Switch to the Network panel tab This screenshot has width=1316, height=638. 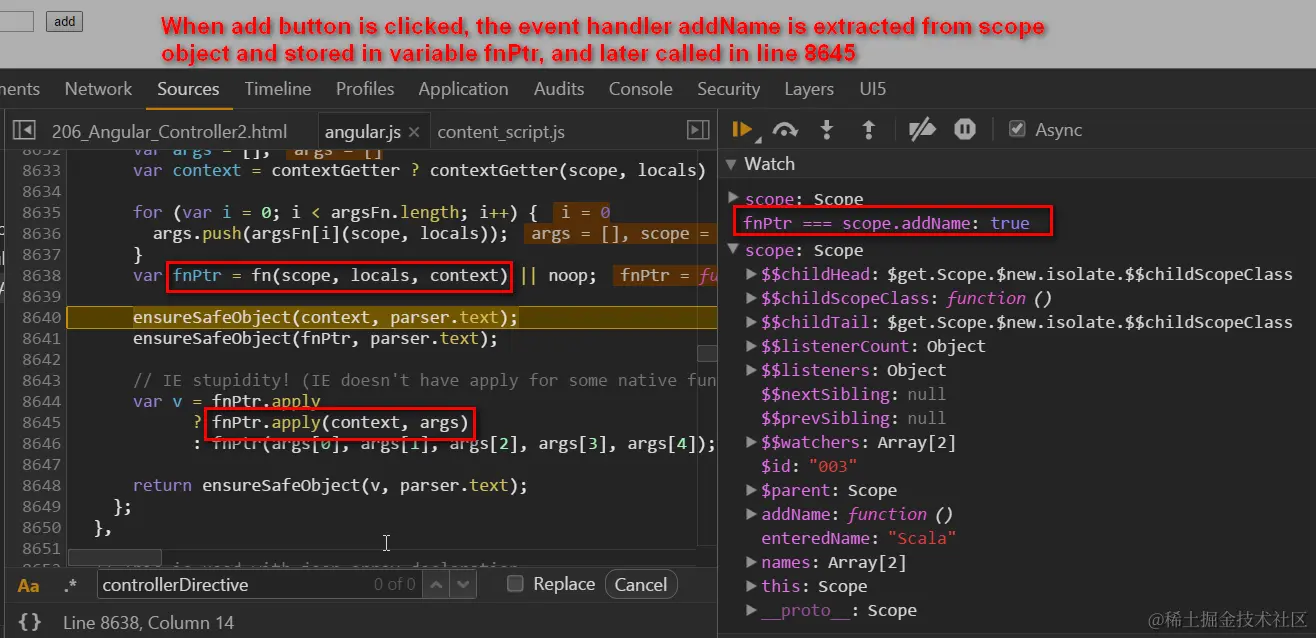[98, 89]
